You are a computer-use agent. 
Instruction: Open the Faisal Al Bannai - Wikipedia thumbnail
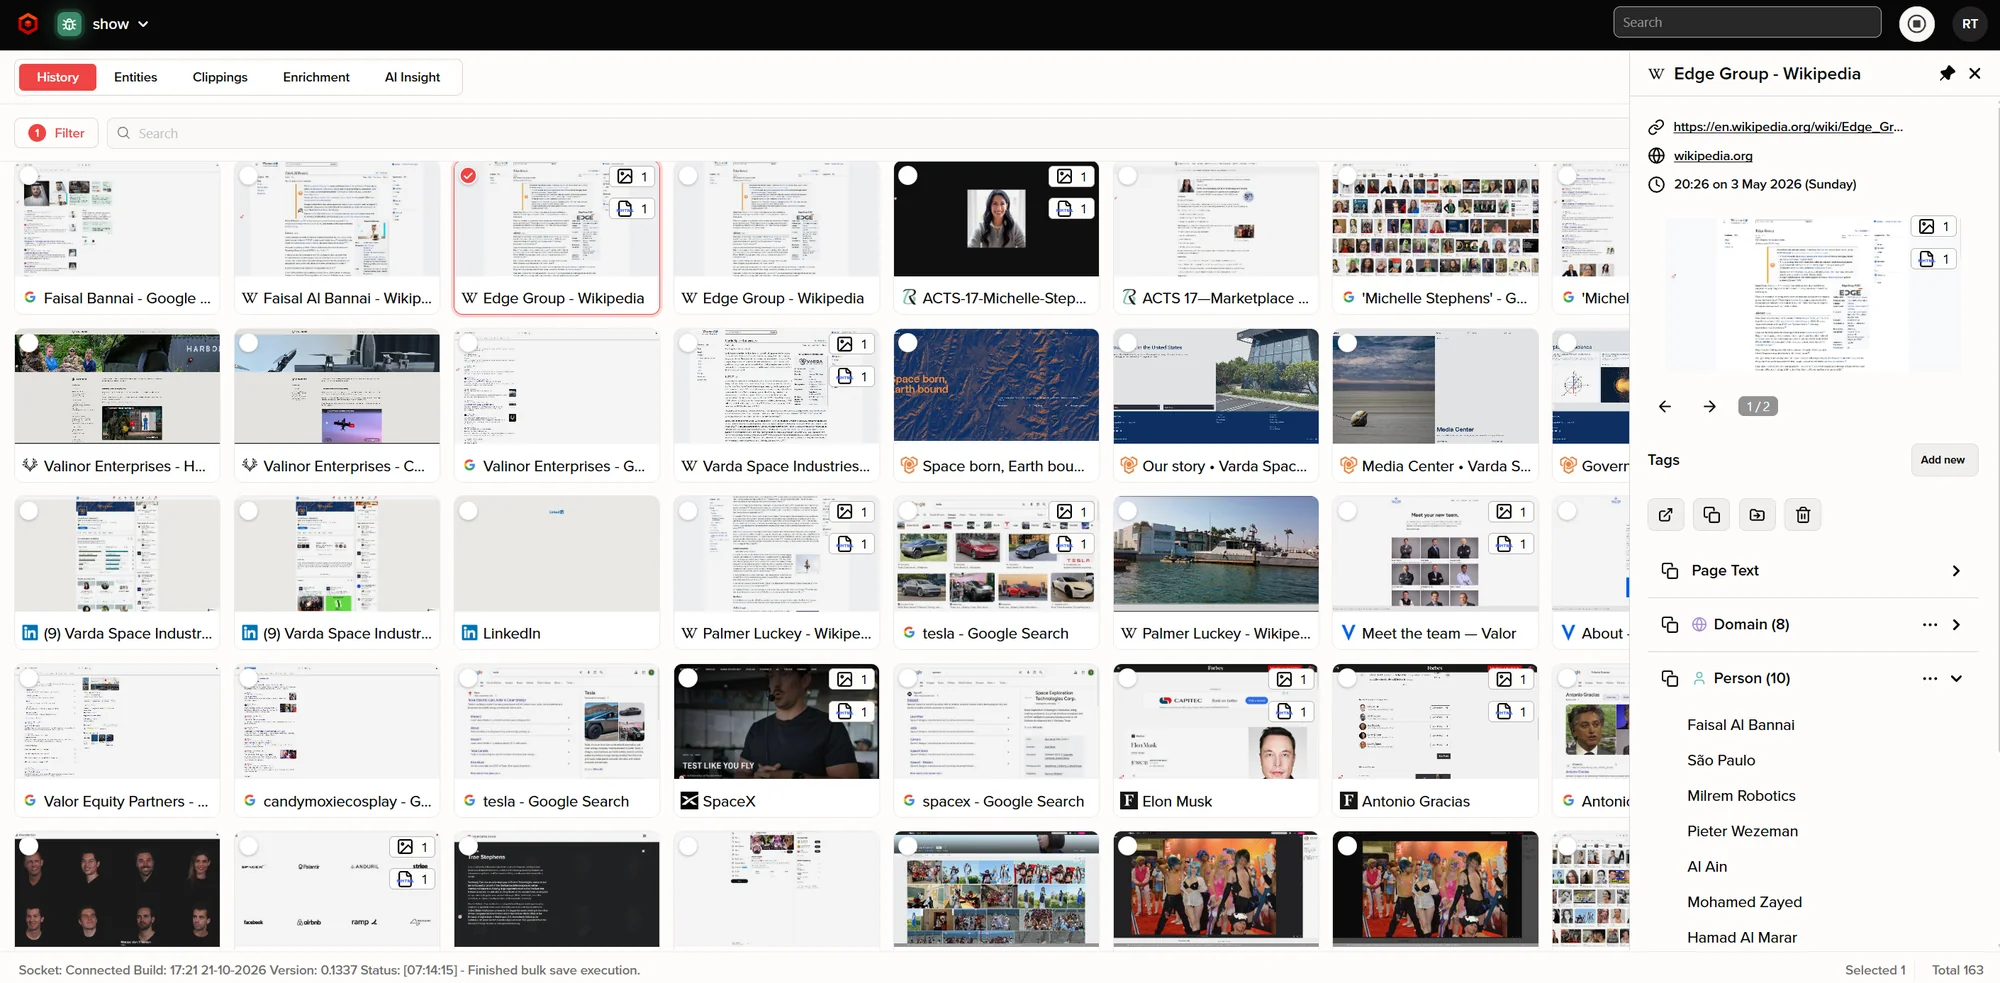[337, 219]
